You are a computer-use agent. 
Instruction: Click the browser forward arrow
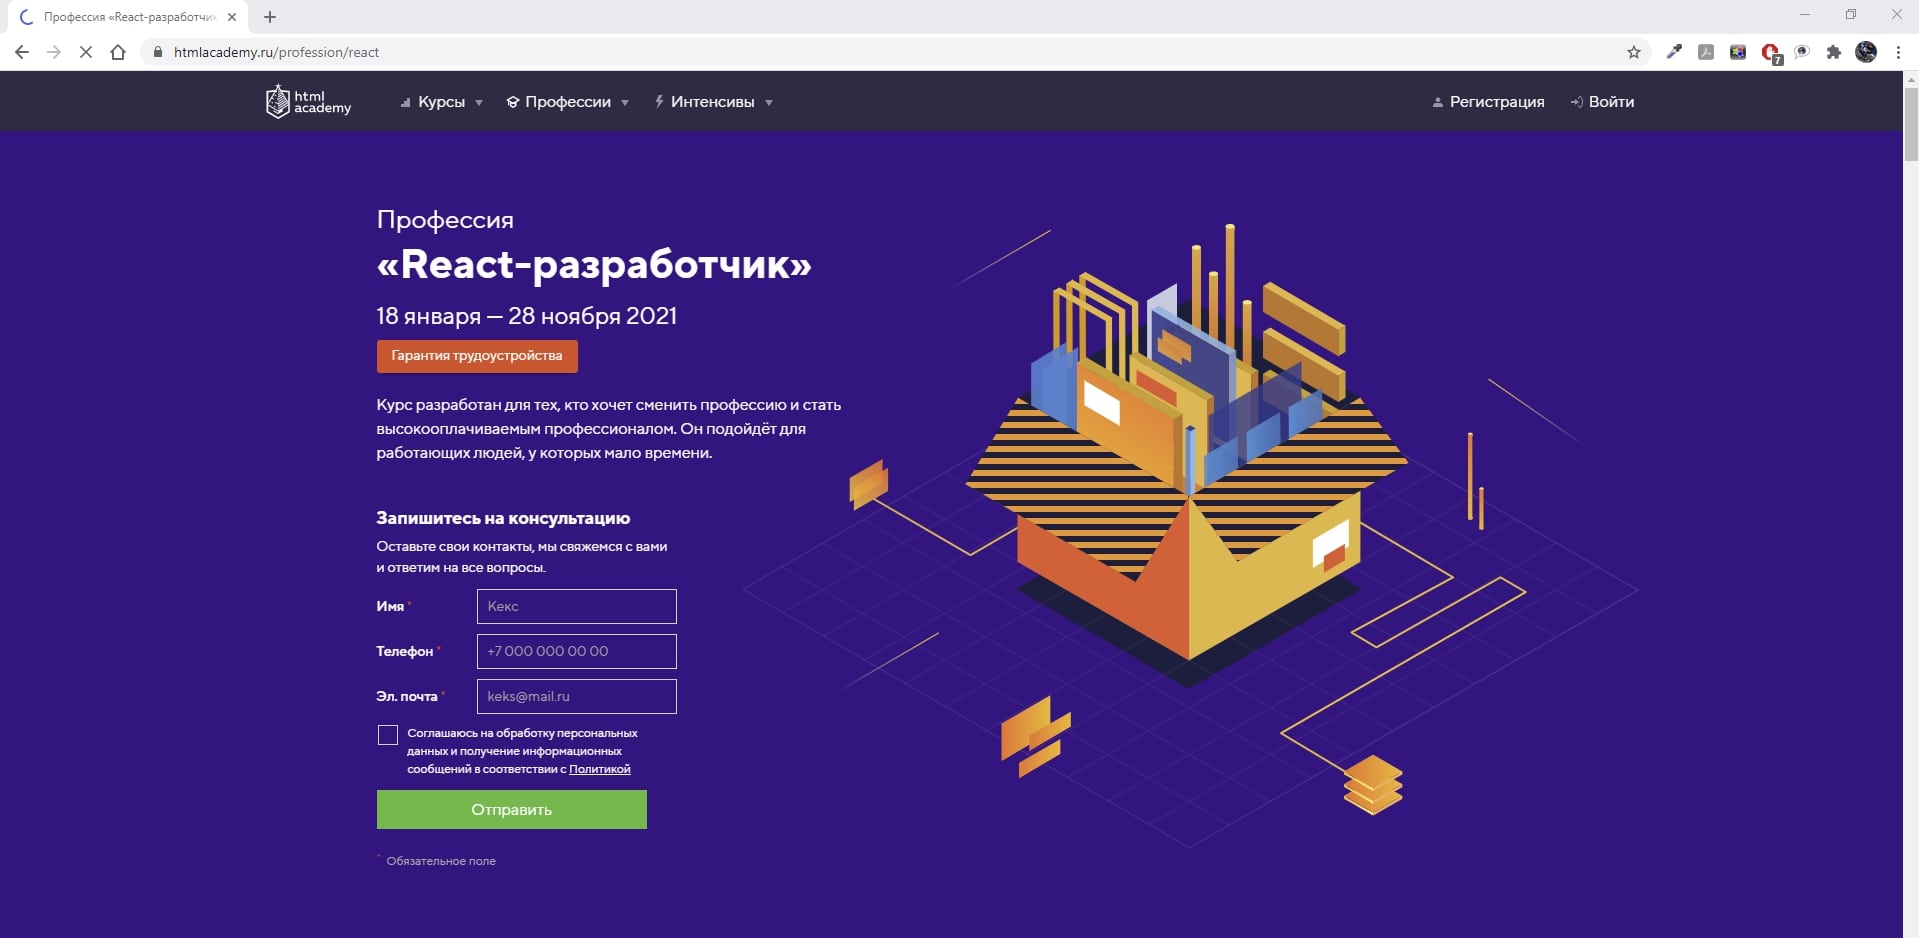click(54, 52)
